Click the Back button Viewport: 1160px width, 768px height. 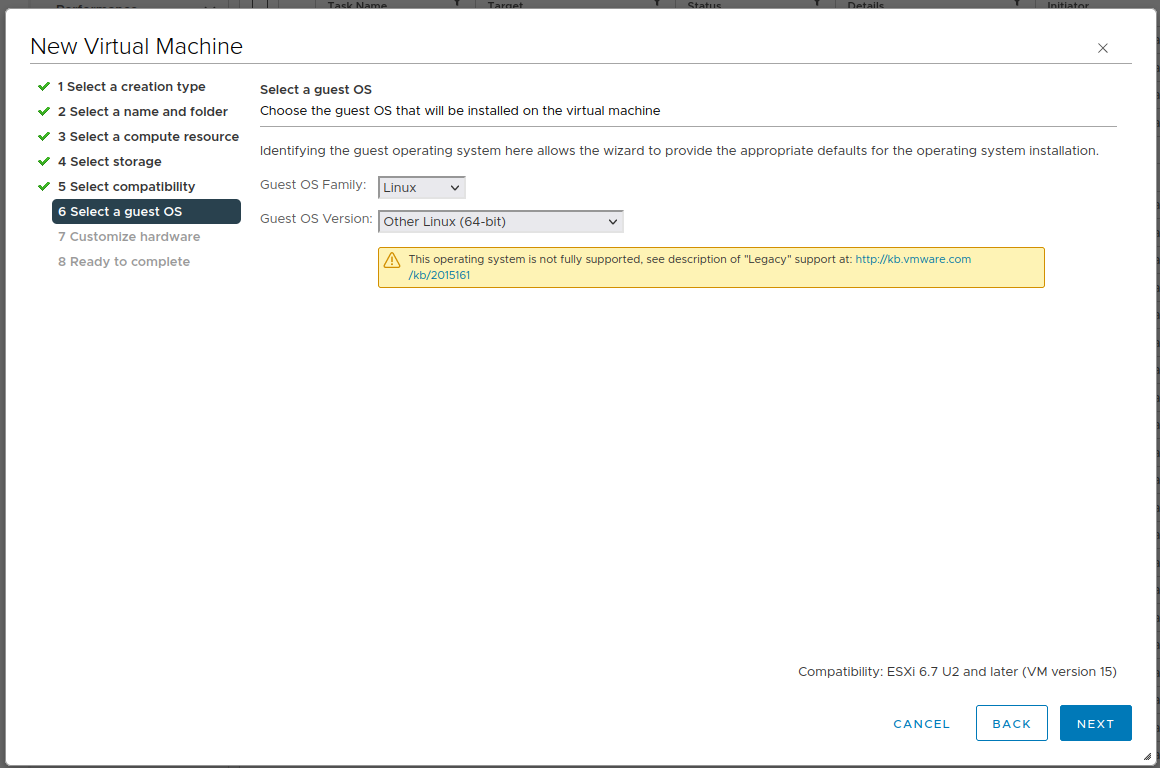[1011, 723]
